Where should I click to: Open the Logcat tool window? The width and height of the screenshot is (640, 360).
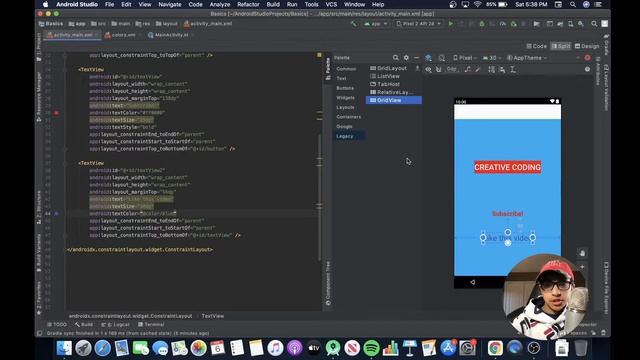[x=116, y=324]
